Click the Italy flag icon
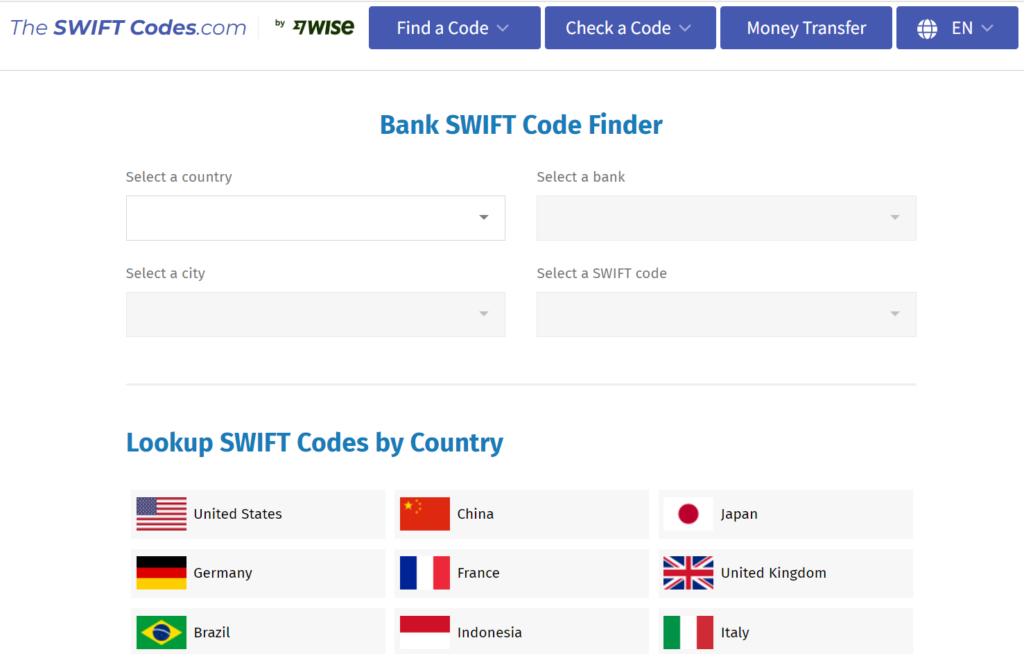Viewport: 1024px width, 654px height. [x=688, y=632]
